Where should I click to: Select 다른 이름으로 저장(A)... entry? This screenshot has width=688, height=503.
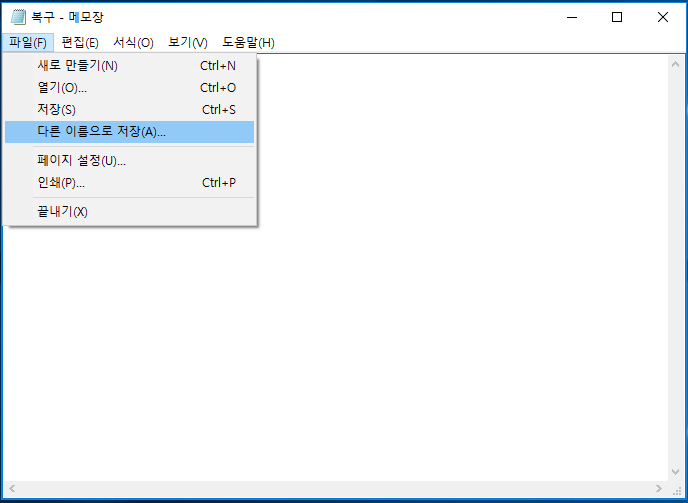click(129, 132)
